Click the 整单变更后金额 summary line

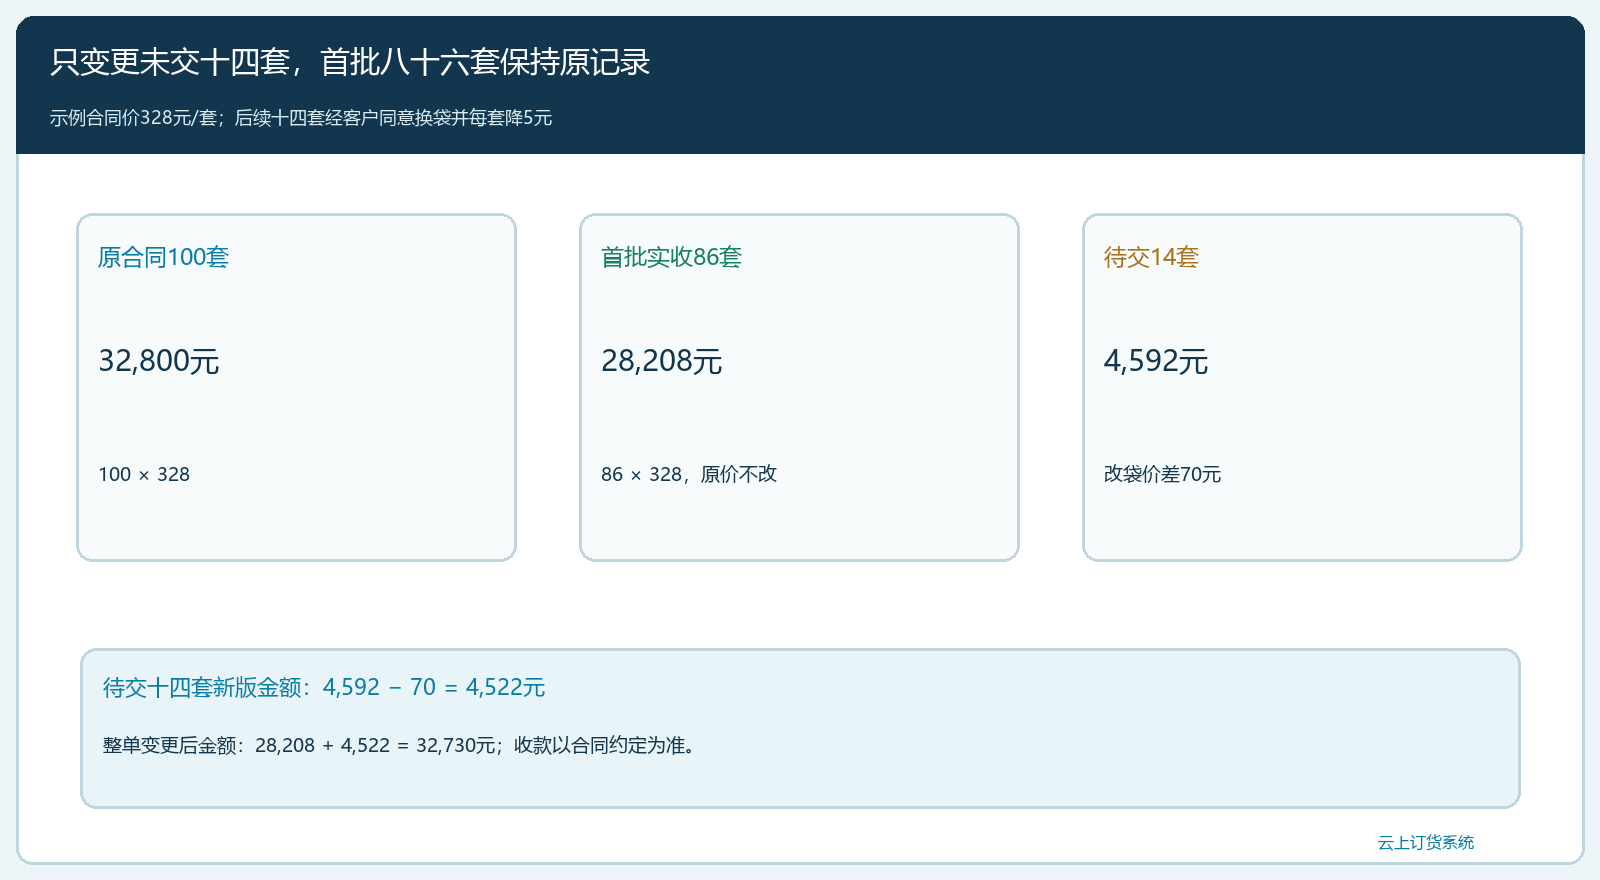click(399, 745)
